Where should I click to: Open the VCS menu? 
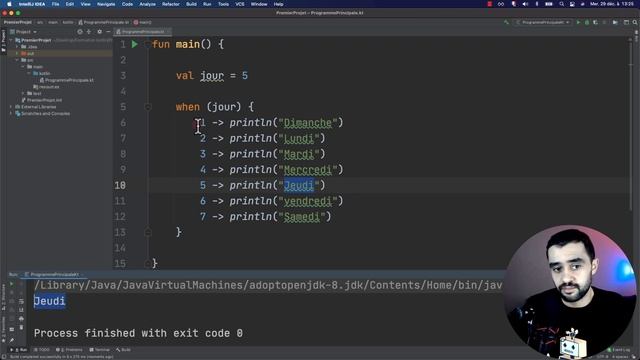240,4
